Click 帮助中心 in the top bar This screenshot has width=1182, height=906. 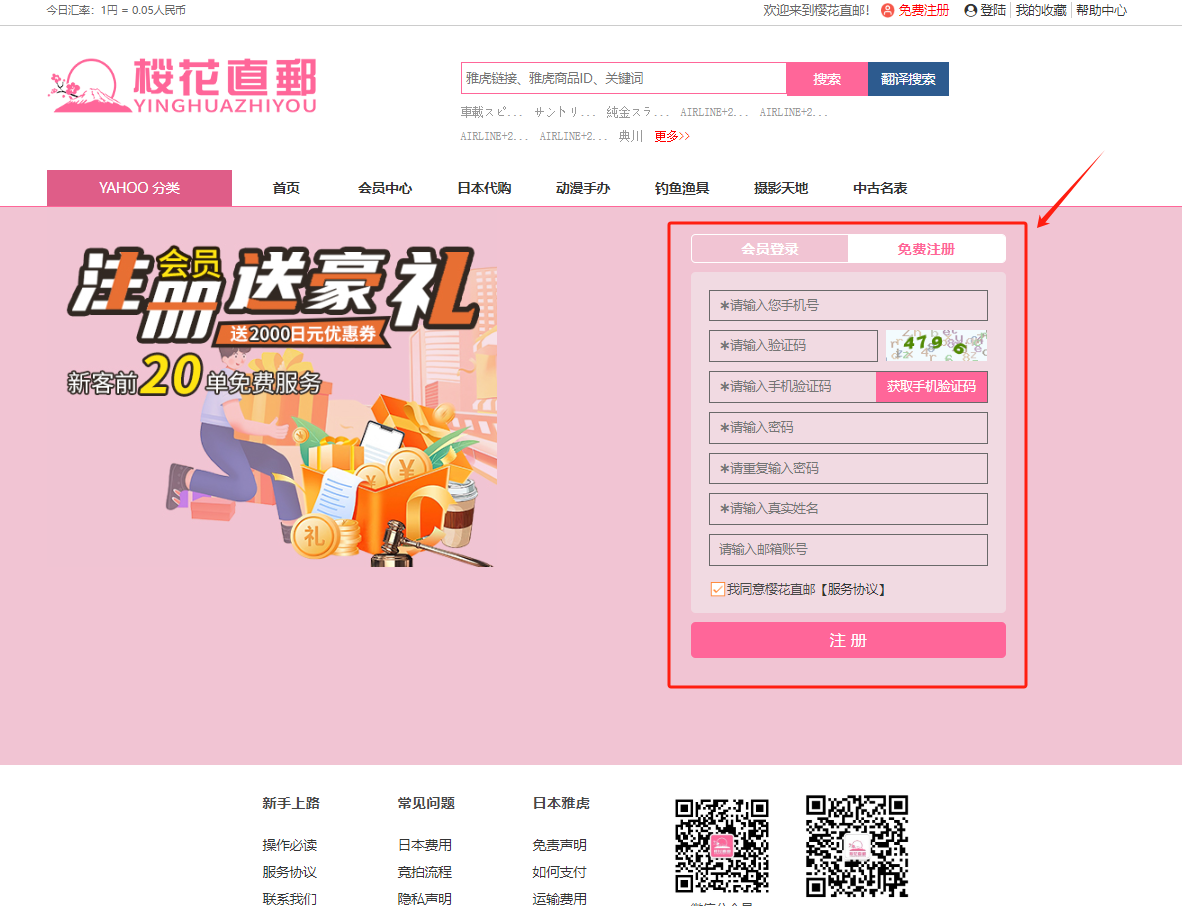pos(1101,11)
